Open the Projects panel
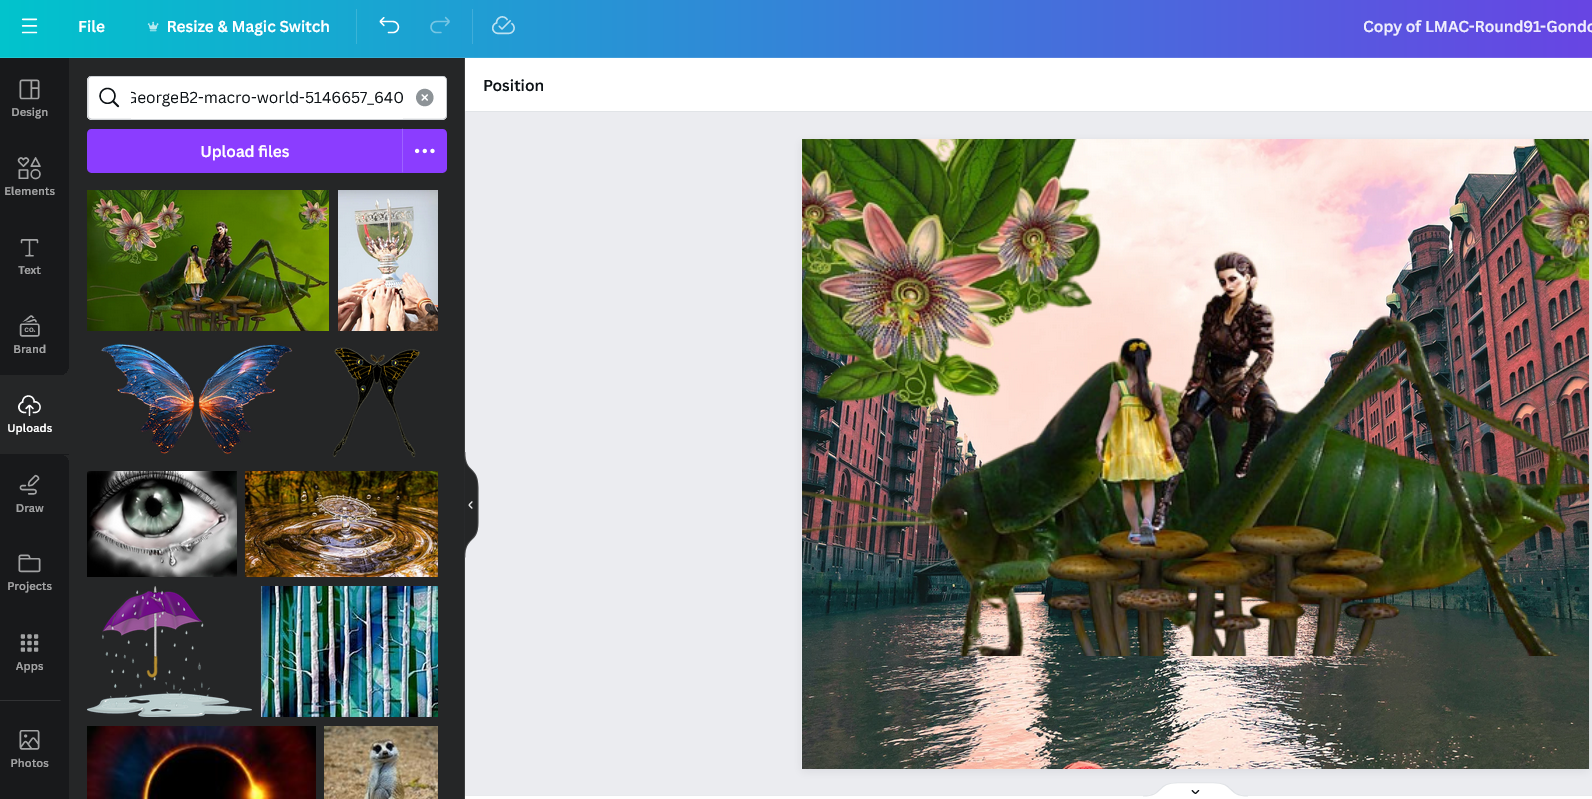 tap(30, 573)
